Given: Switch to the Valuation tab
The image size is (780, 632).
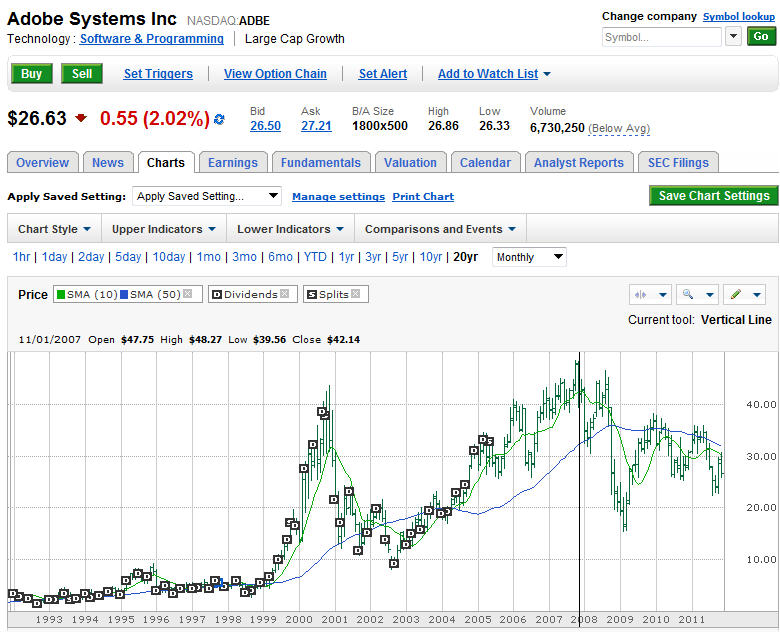Looking at the screenshot, I should pos(410,163).
